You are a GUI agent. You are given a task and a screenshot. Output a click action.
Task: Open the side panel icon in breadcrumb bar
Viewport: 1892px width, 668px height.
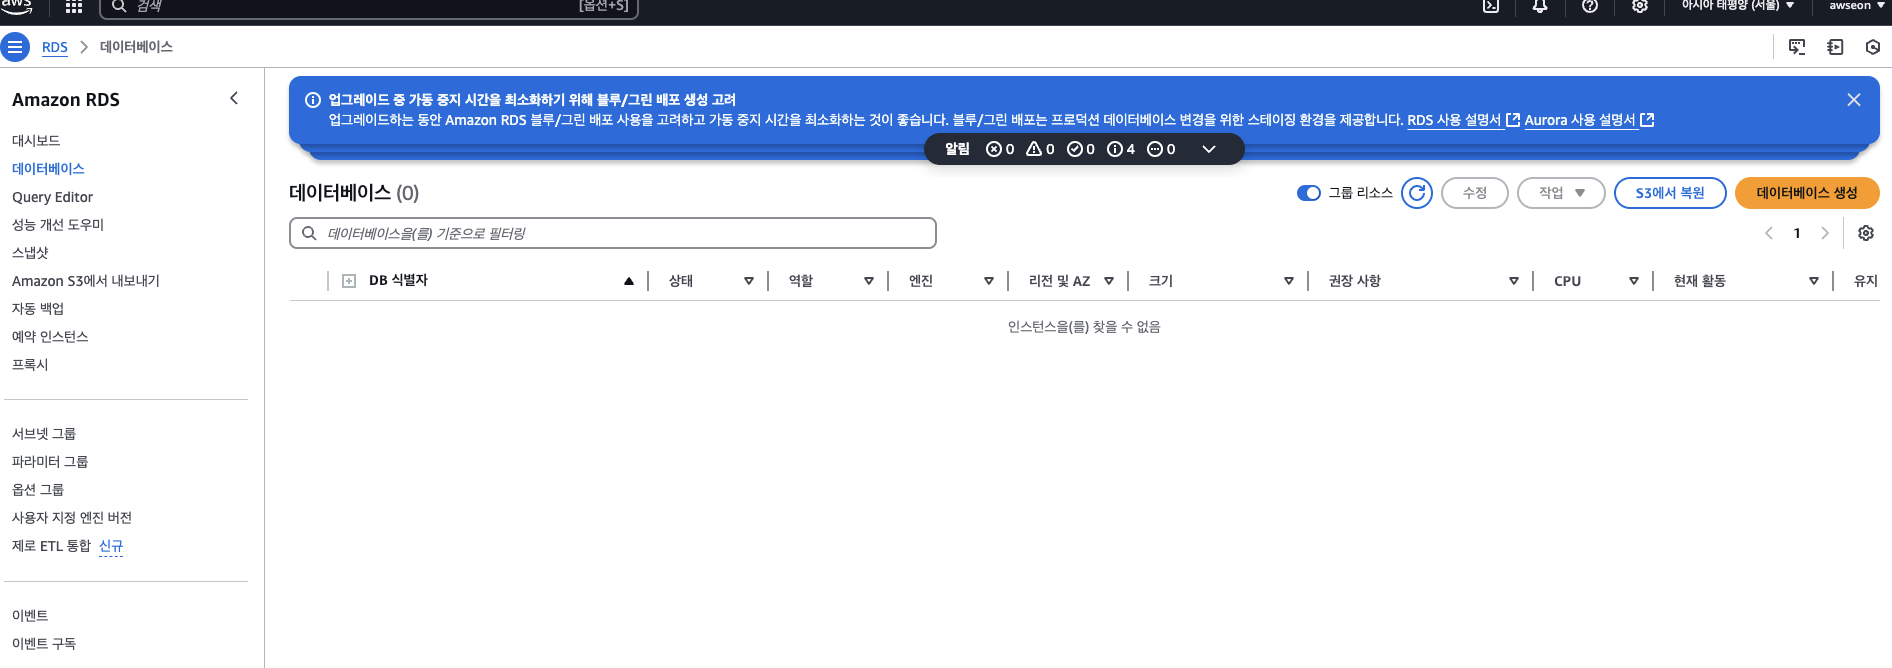[1835, 47]
